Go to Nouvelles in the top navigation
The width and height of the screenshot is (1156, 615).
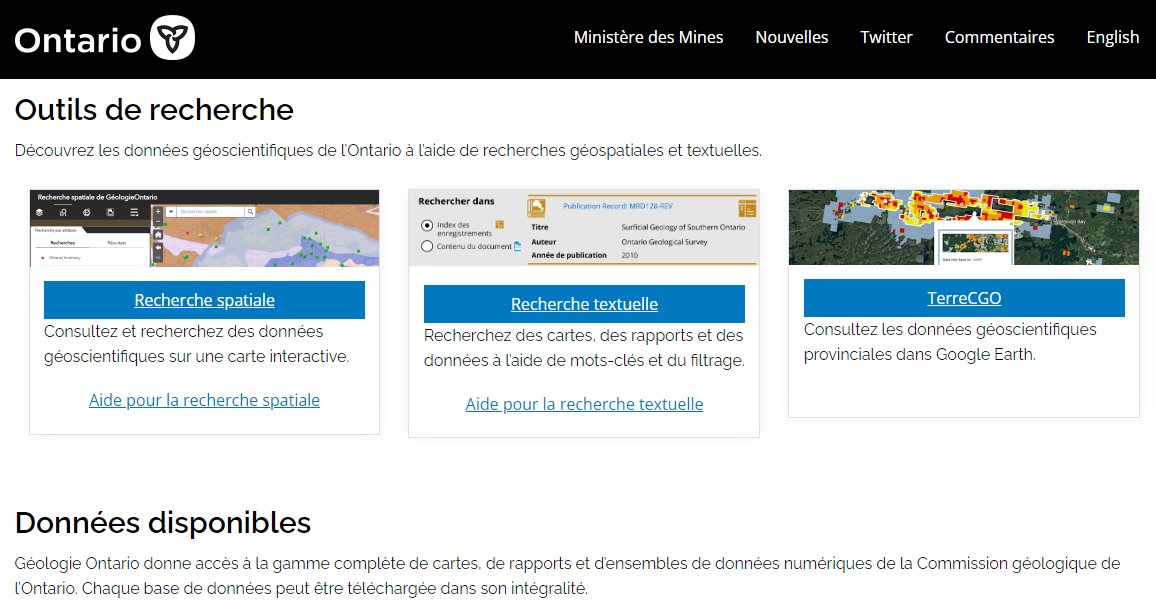[x=791, y=37]
